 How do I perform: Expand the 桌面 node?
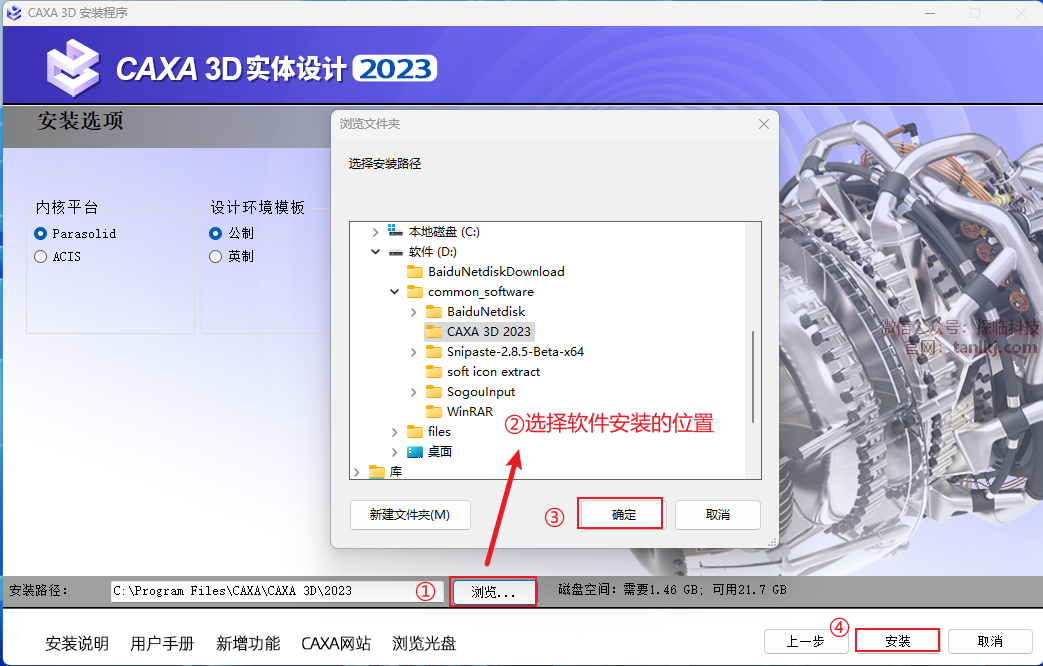394,452
